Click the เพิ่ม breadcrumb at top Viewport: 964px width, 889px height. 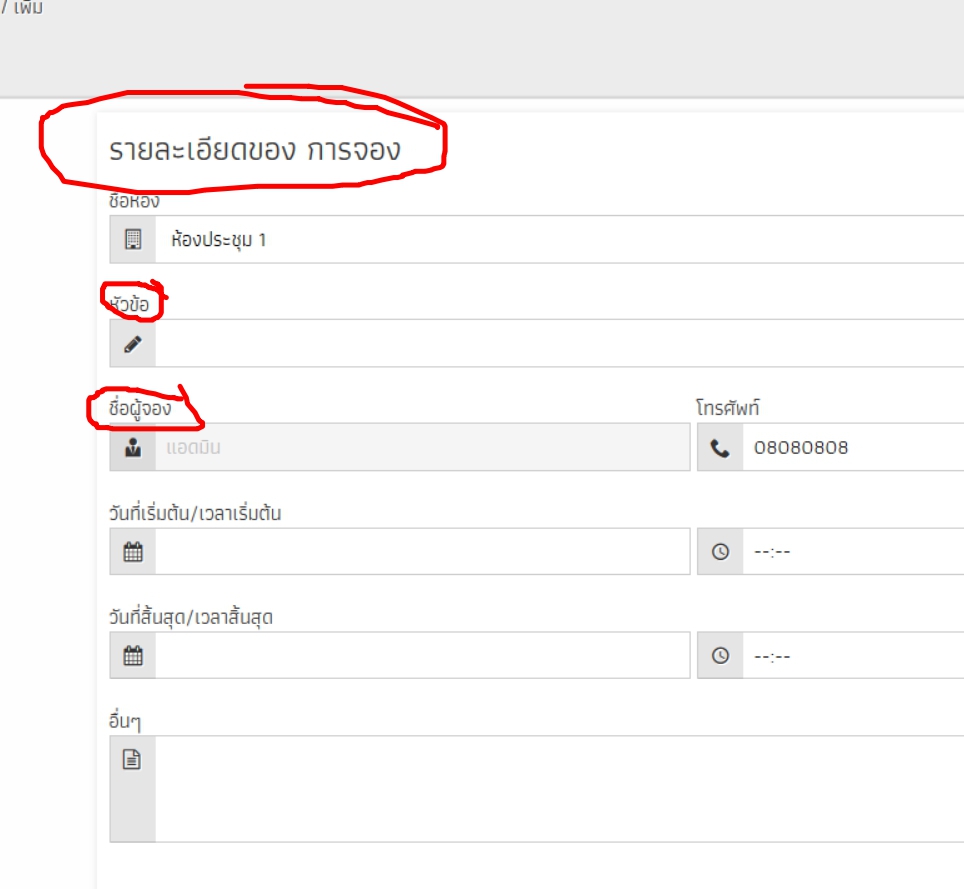pos(28,7)
